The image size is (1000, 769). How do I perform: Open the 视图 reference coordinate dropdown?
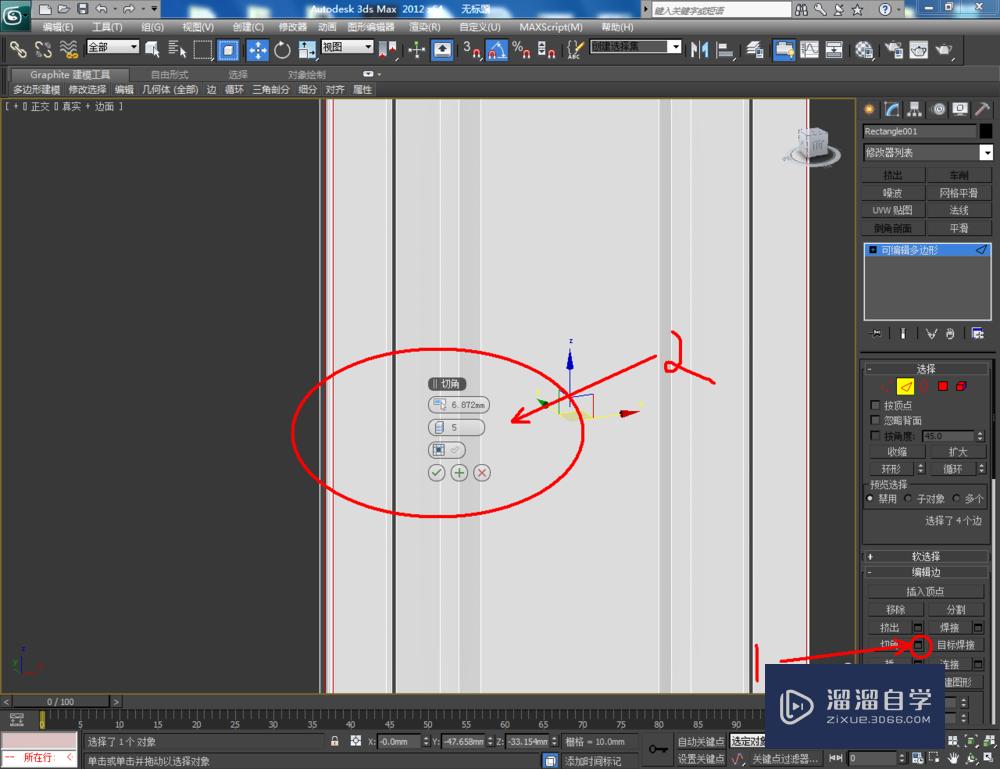(348, 47)
